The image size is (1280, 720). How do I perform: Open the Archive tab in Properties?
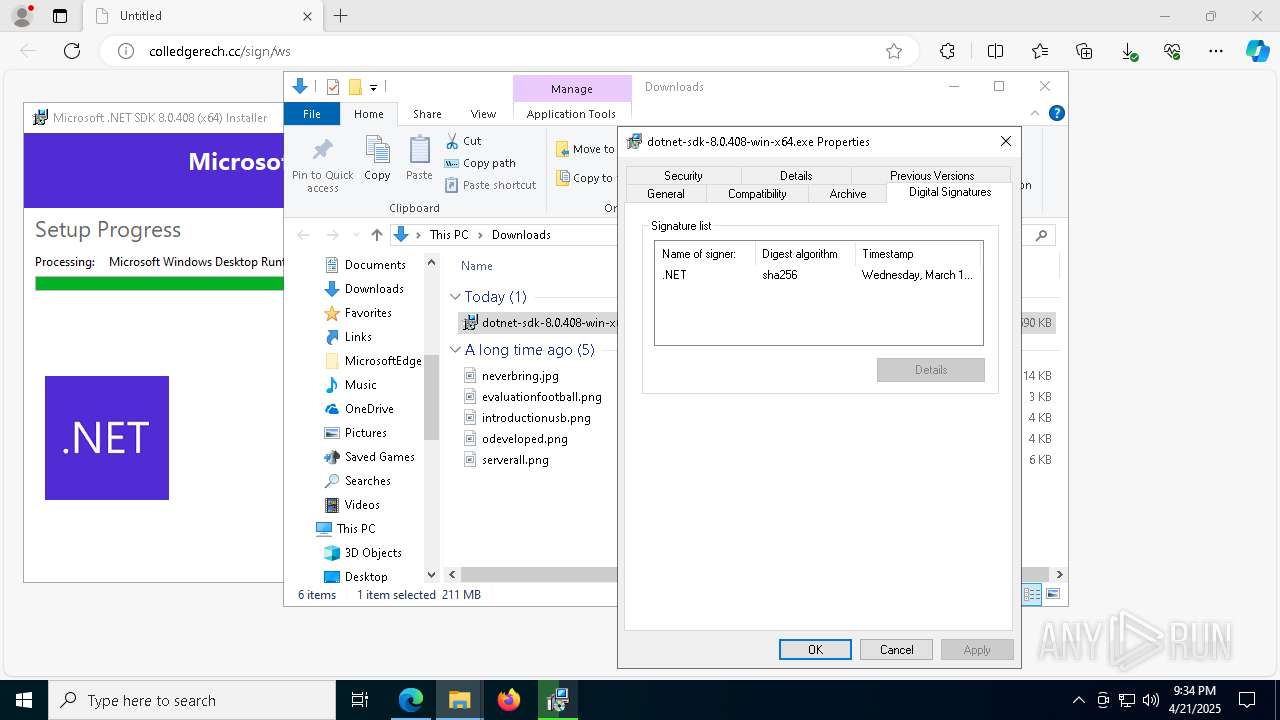pos(847,194)
